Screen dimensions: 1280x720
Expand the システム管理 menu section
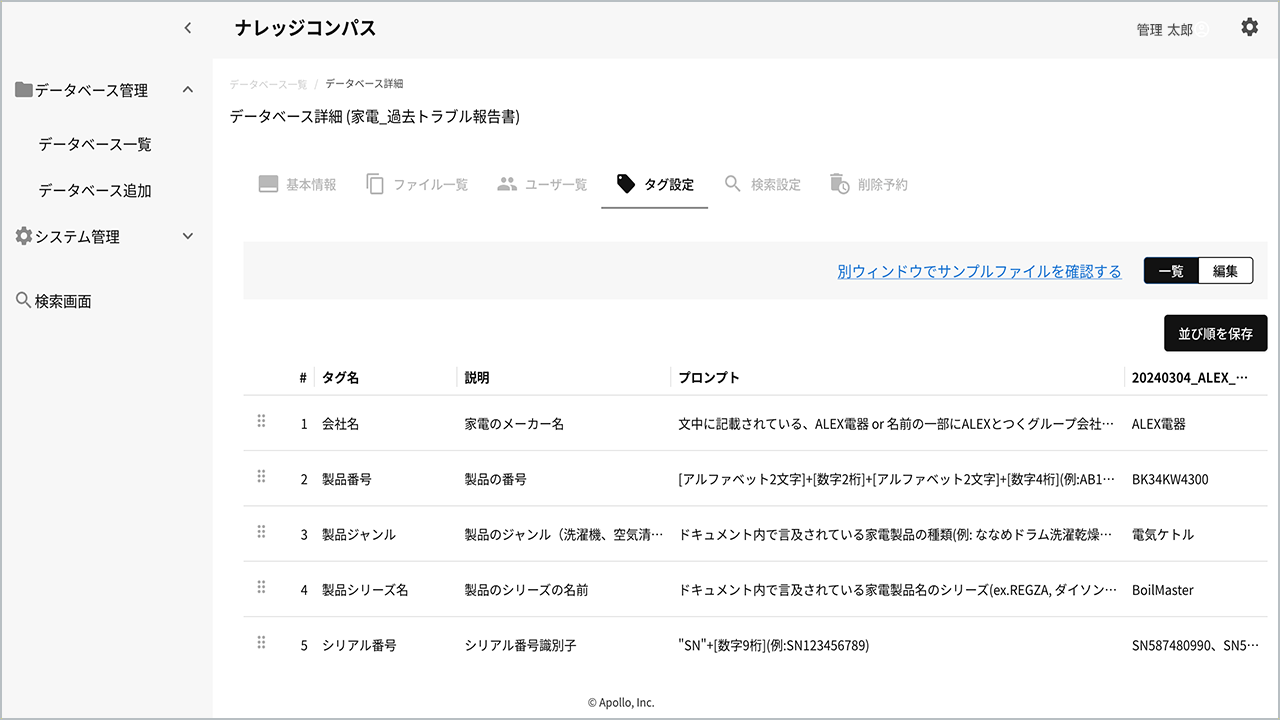tap(188, 237)
